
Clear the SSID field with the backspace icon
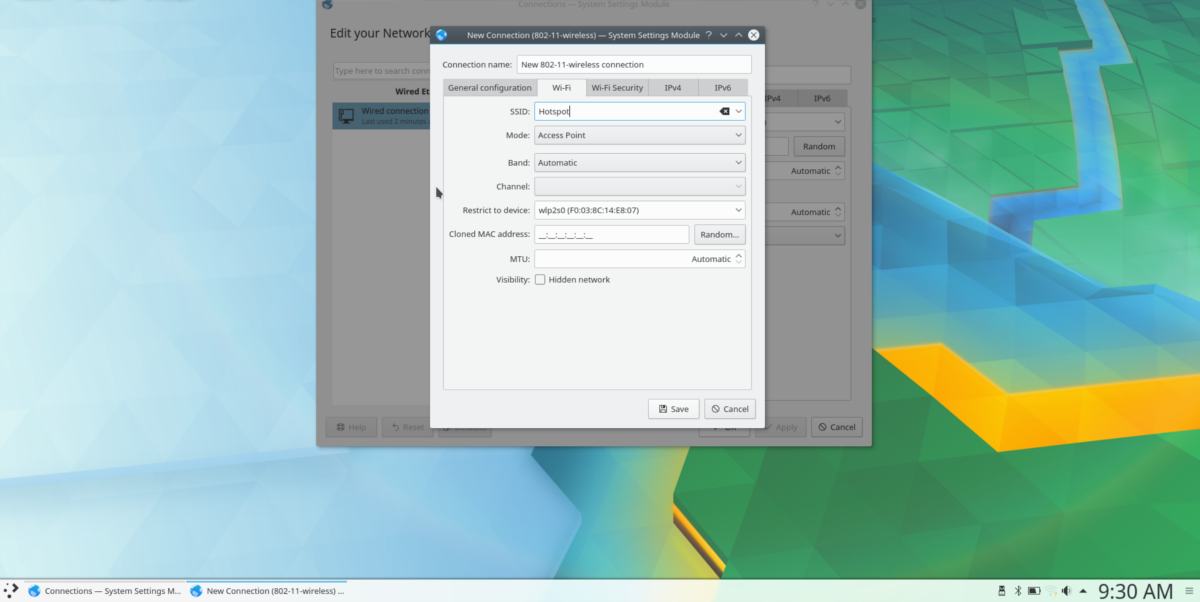click(x=725, y=112)
